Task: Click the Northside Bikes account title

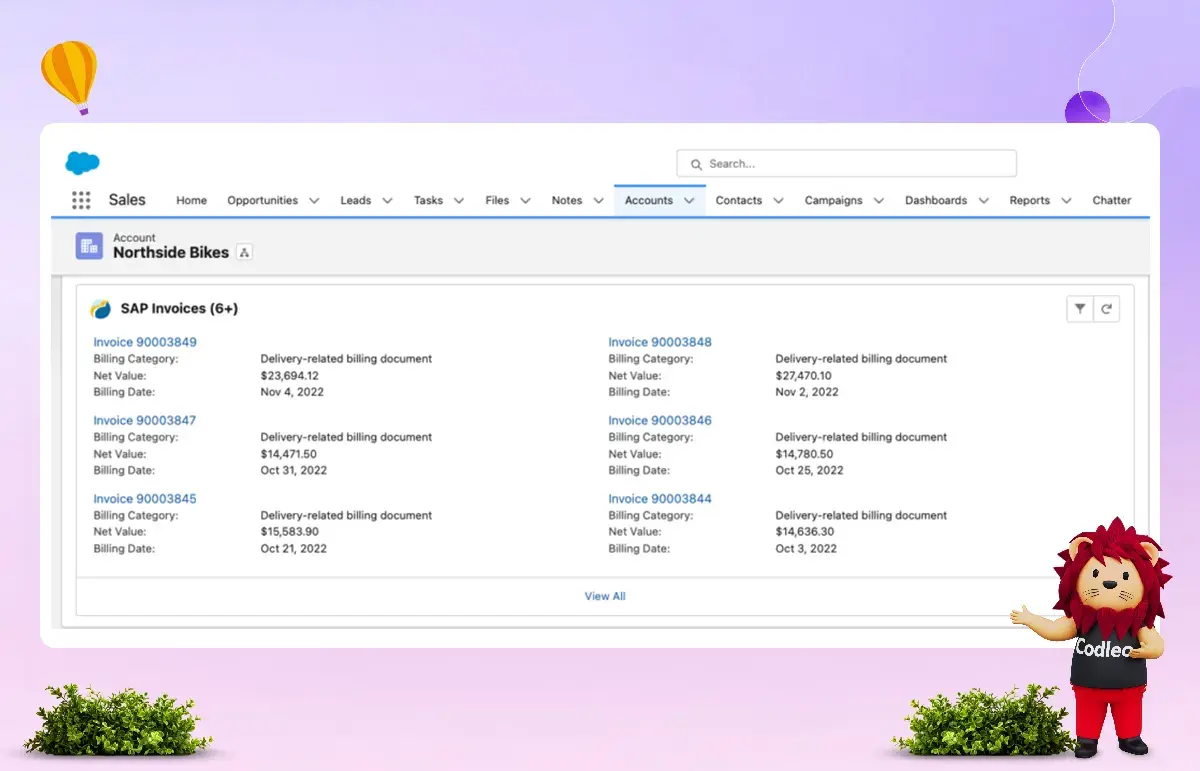Action: [171, 253]
